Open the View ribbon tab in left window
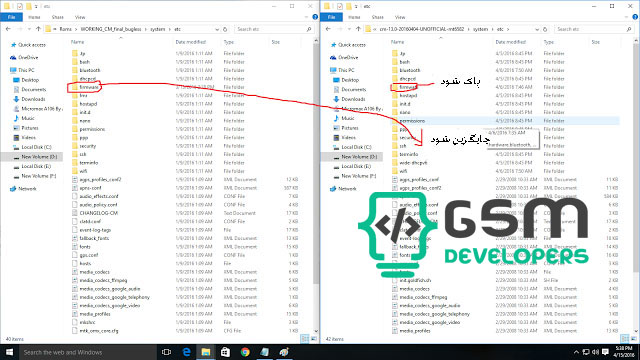This screenshot has width=640, height=360. [80, 17]
